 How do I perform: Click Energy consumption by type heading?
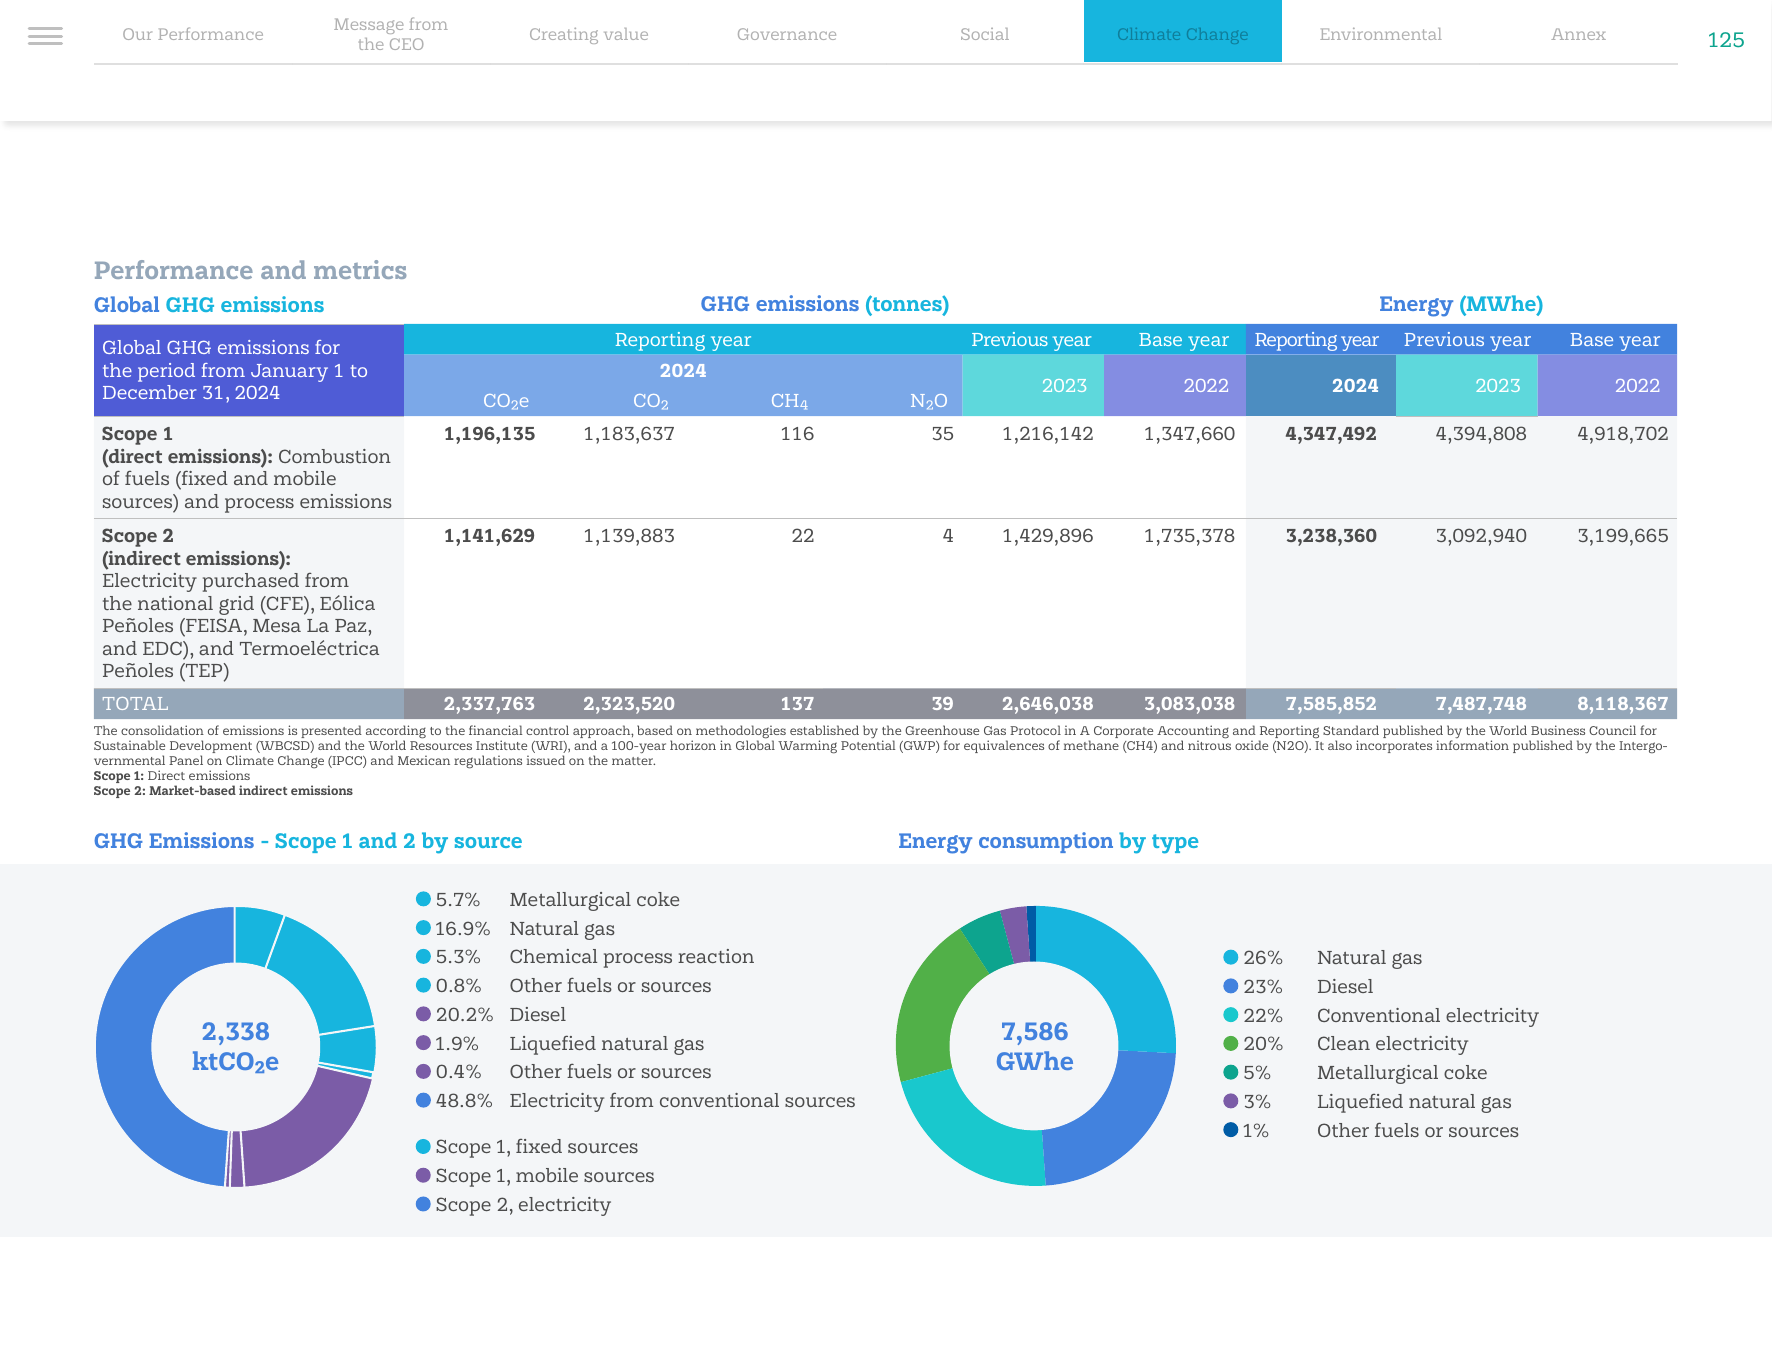(1048, 841)
